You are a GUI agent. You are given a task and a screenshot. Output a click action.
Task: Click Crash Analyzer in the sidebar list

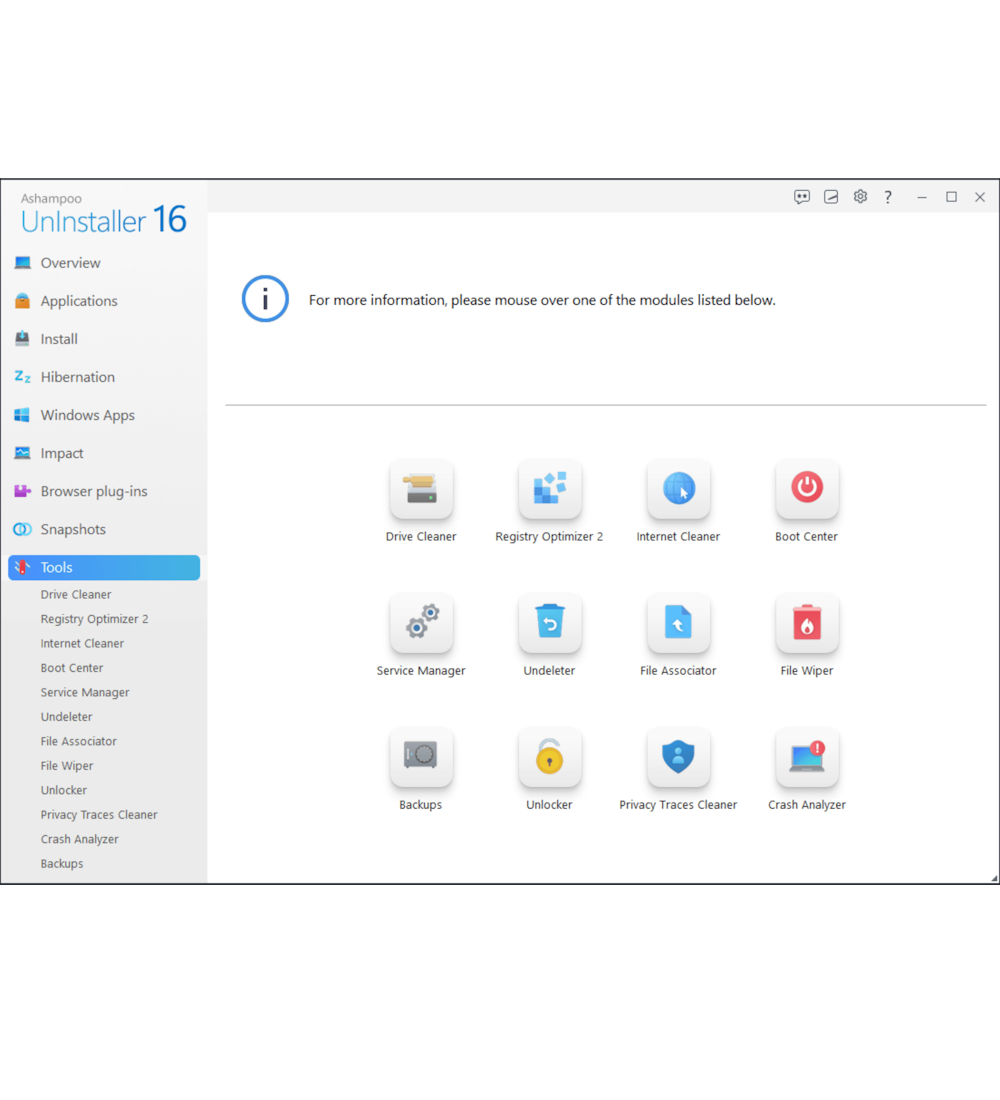click(x=80, y=839)
